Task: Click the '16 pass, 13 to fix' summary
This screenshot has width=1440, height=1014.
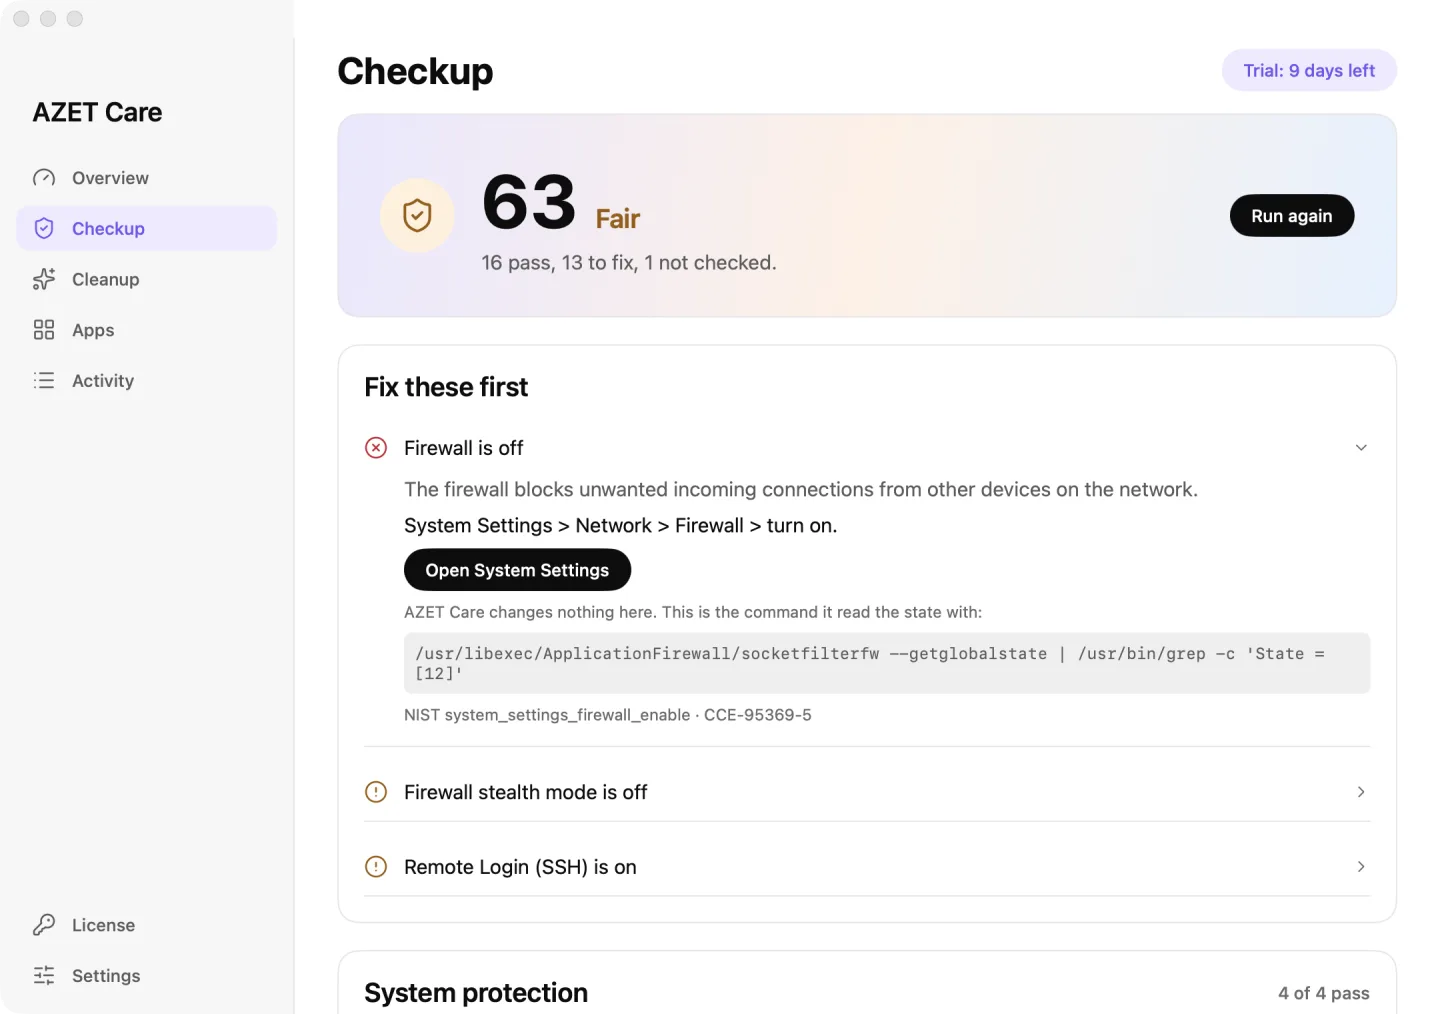Action: pyautogui.click(x=629, y=263)
